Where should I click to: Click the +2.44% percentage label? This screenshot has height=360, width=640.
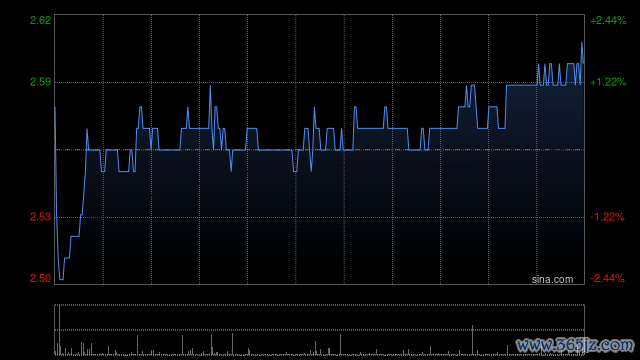pos(608,20)
